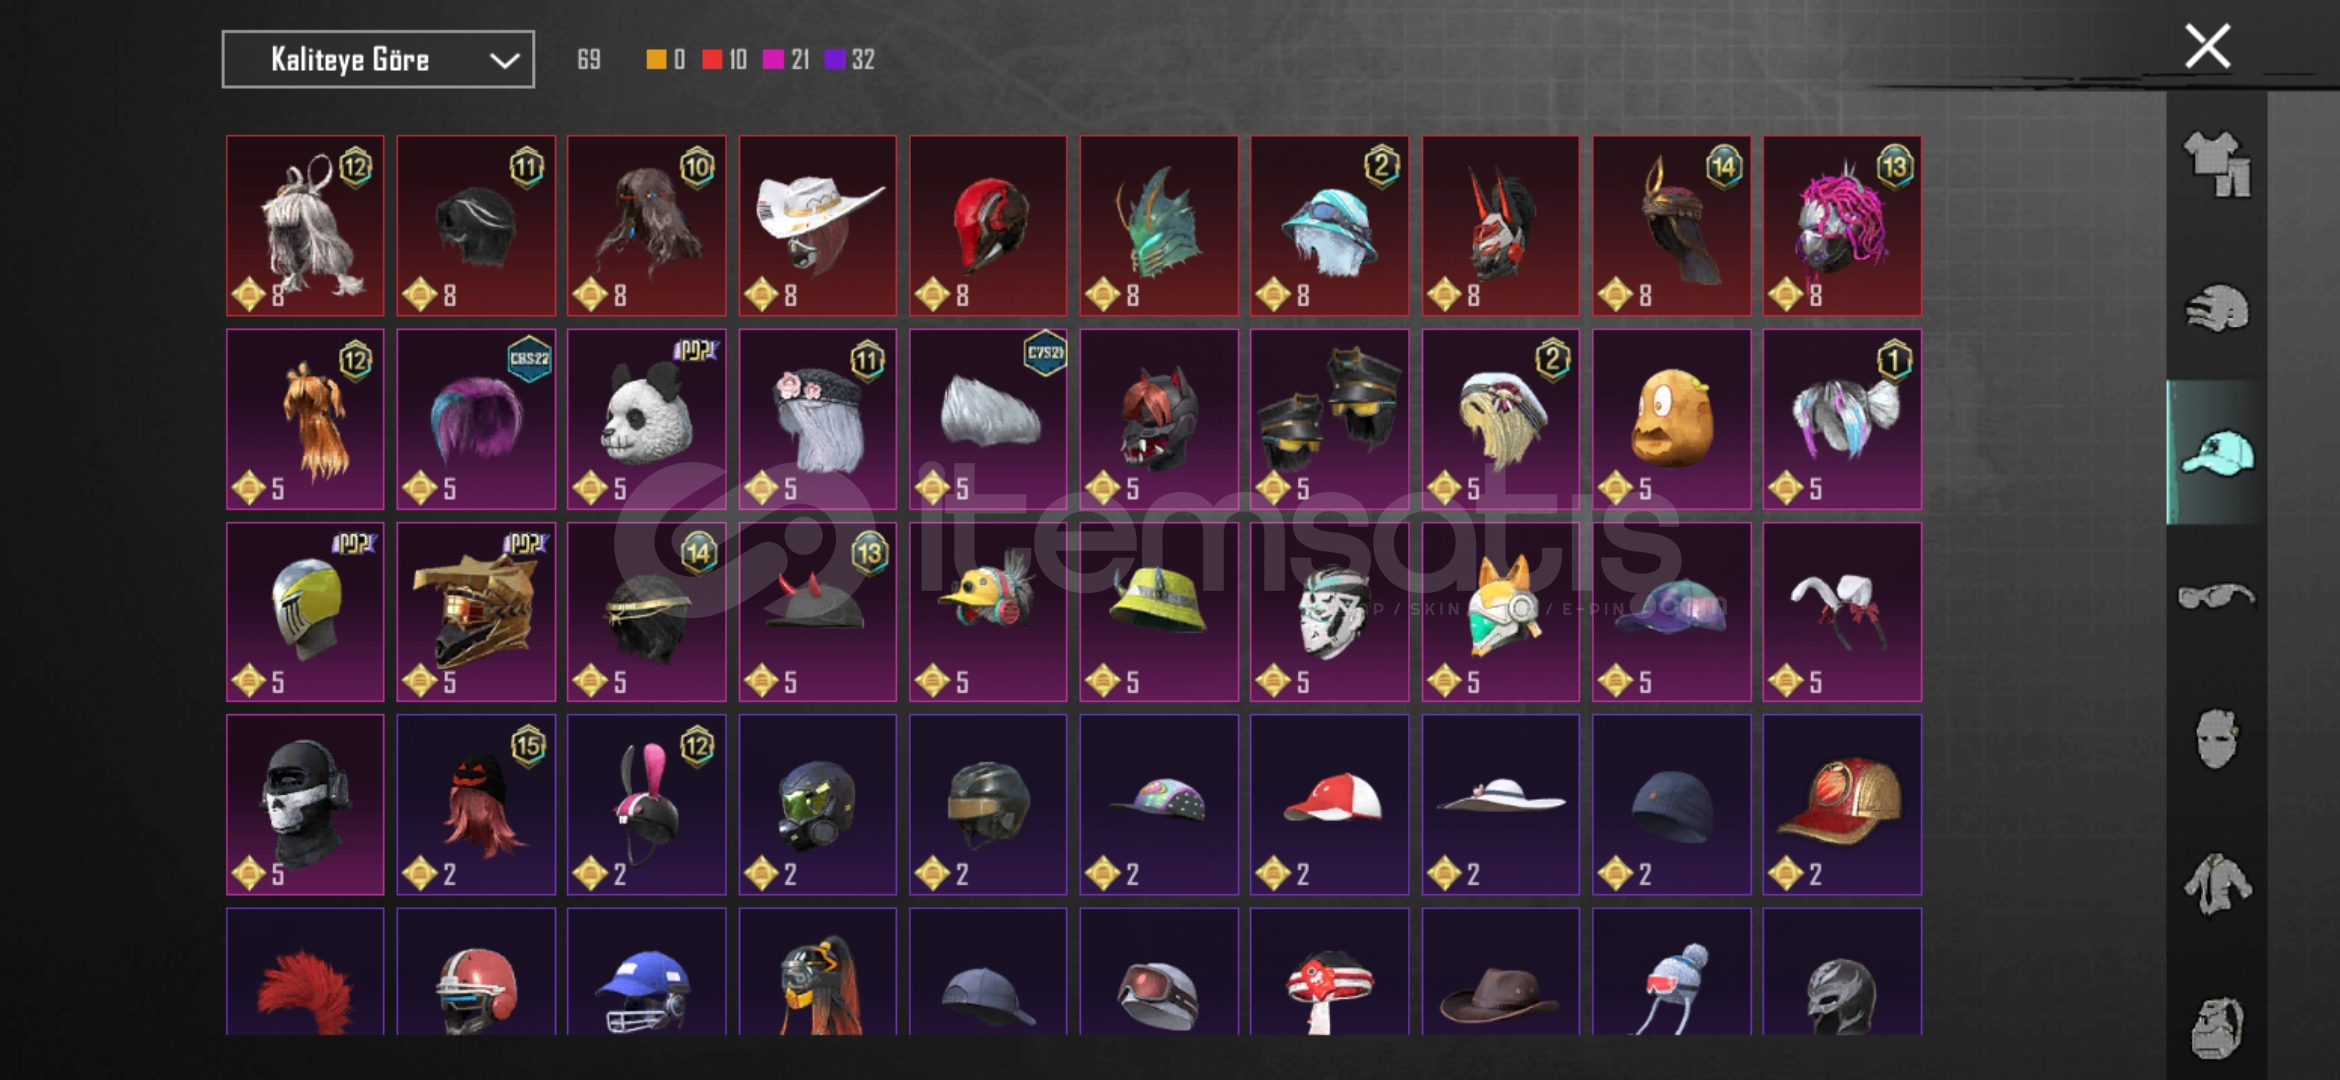Expand sort options via the chevron arrow
The image size is (2340, 1080).
pos(504,61)
